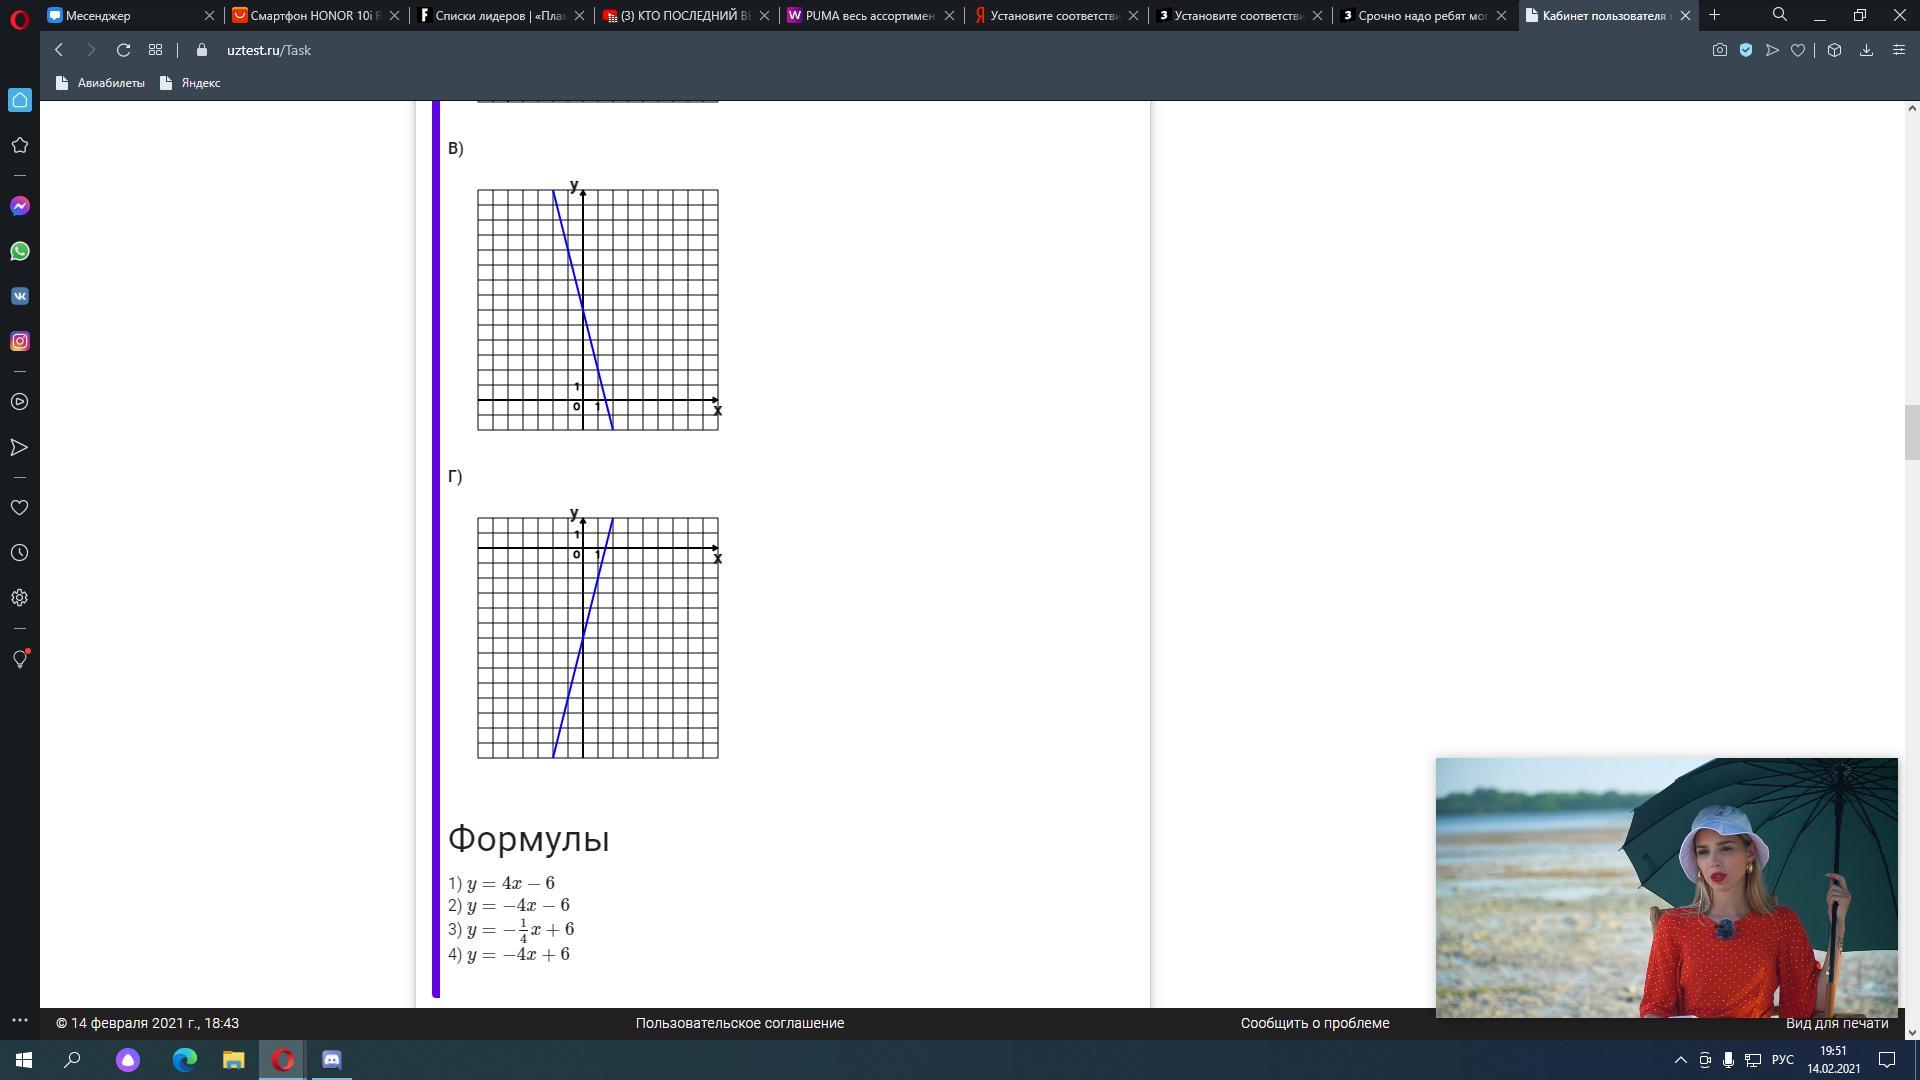Open Opera start page home icon
Screen dimensions: 1920x1080
(20, 100)
